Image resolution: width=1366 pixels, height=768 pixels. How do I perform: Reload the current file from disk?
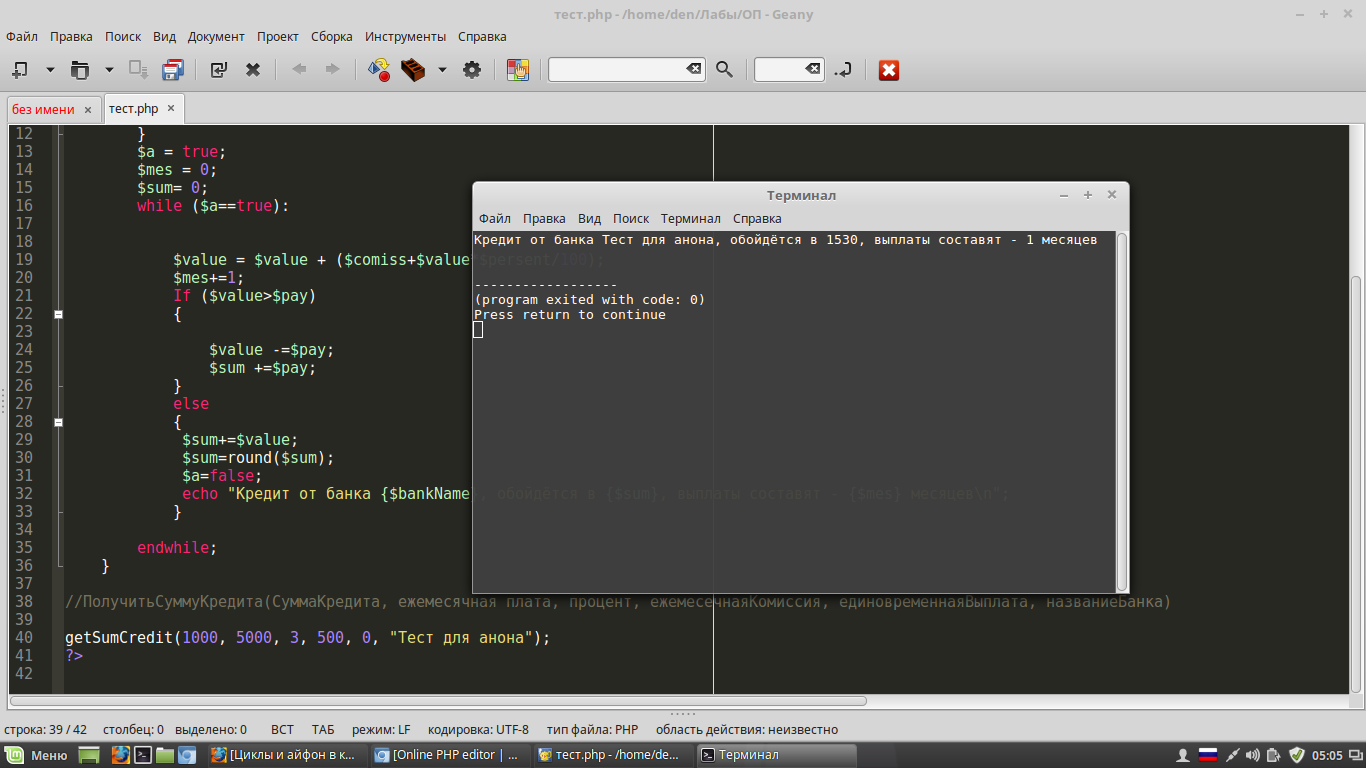click(219, 70)
